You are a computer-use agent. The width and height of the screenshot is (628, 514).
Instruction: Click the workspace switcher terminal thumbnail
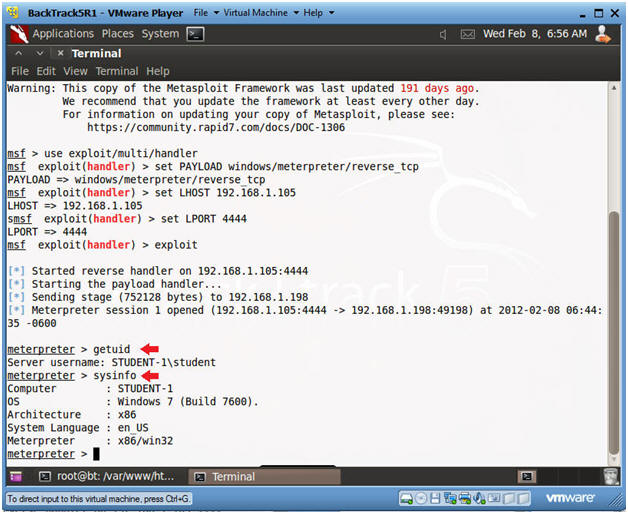pos(527,476)
